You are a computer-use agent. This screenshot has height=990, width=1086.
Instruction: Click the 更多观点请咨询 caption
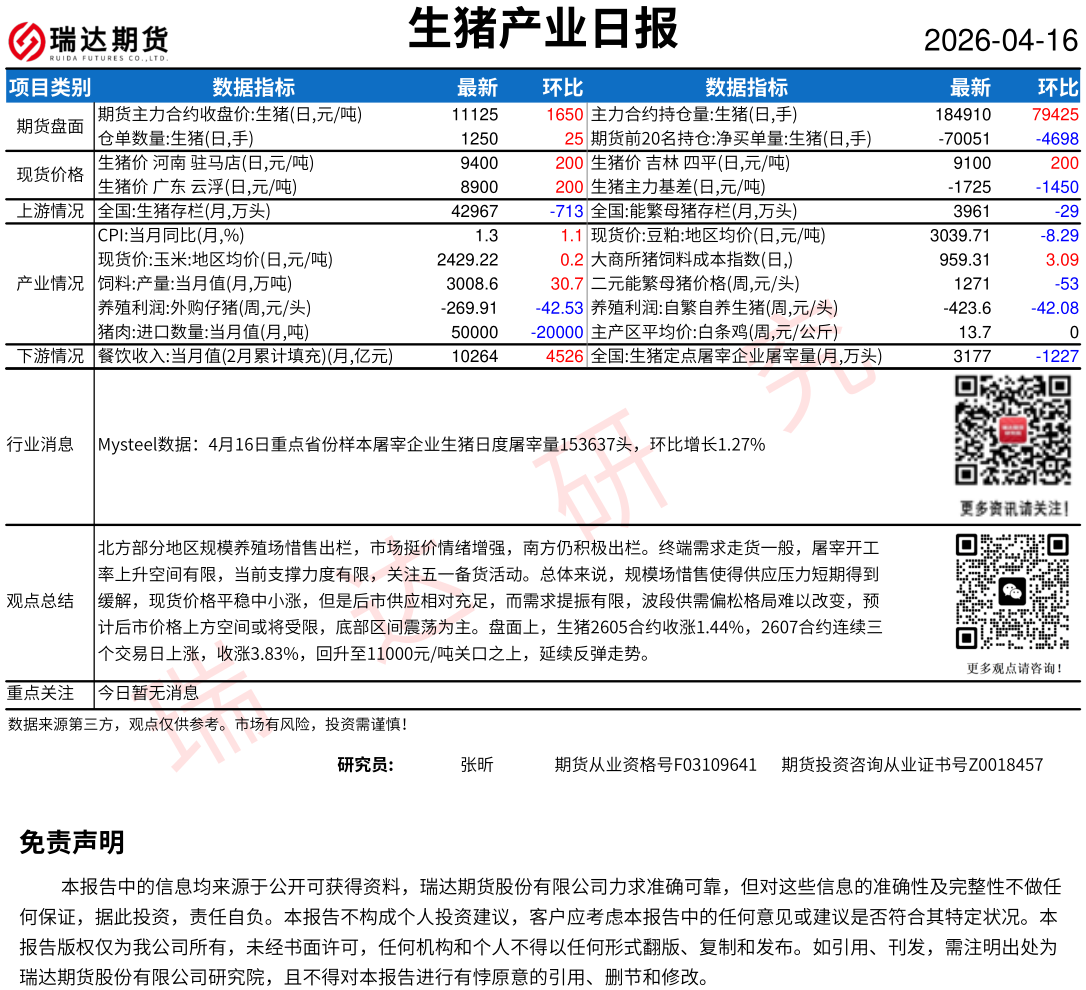[1014, 668]
